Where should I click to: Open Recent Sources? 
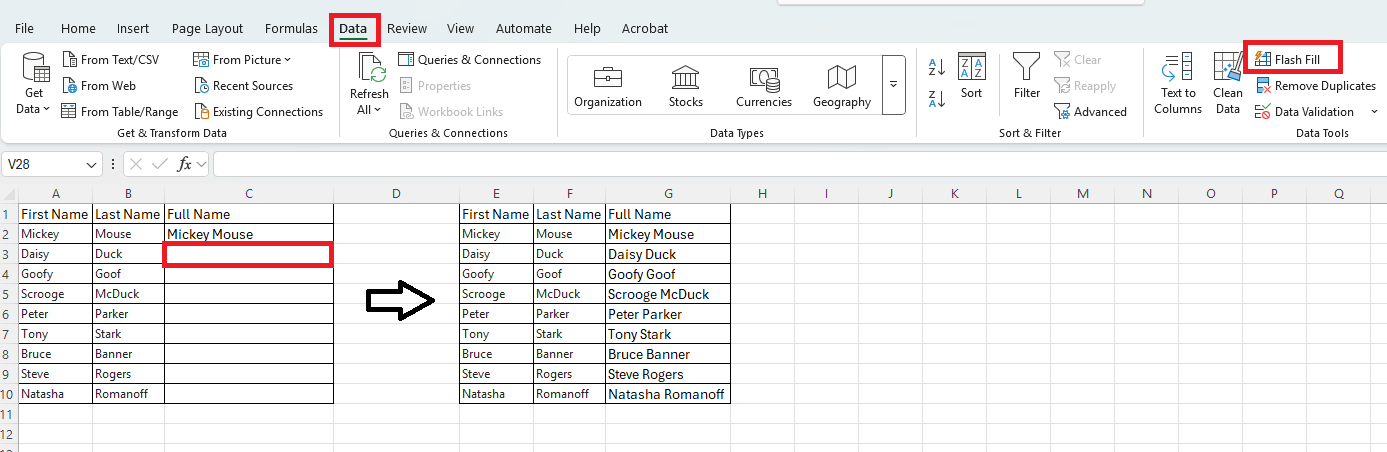tap(243, 86)
